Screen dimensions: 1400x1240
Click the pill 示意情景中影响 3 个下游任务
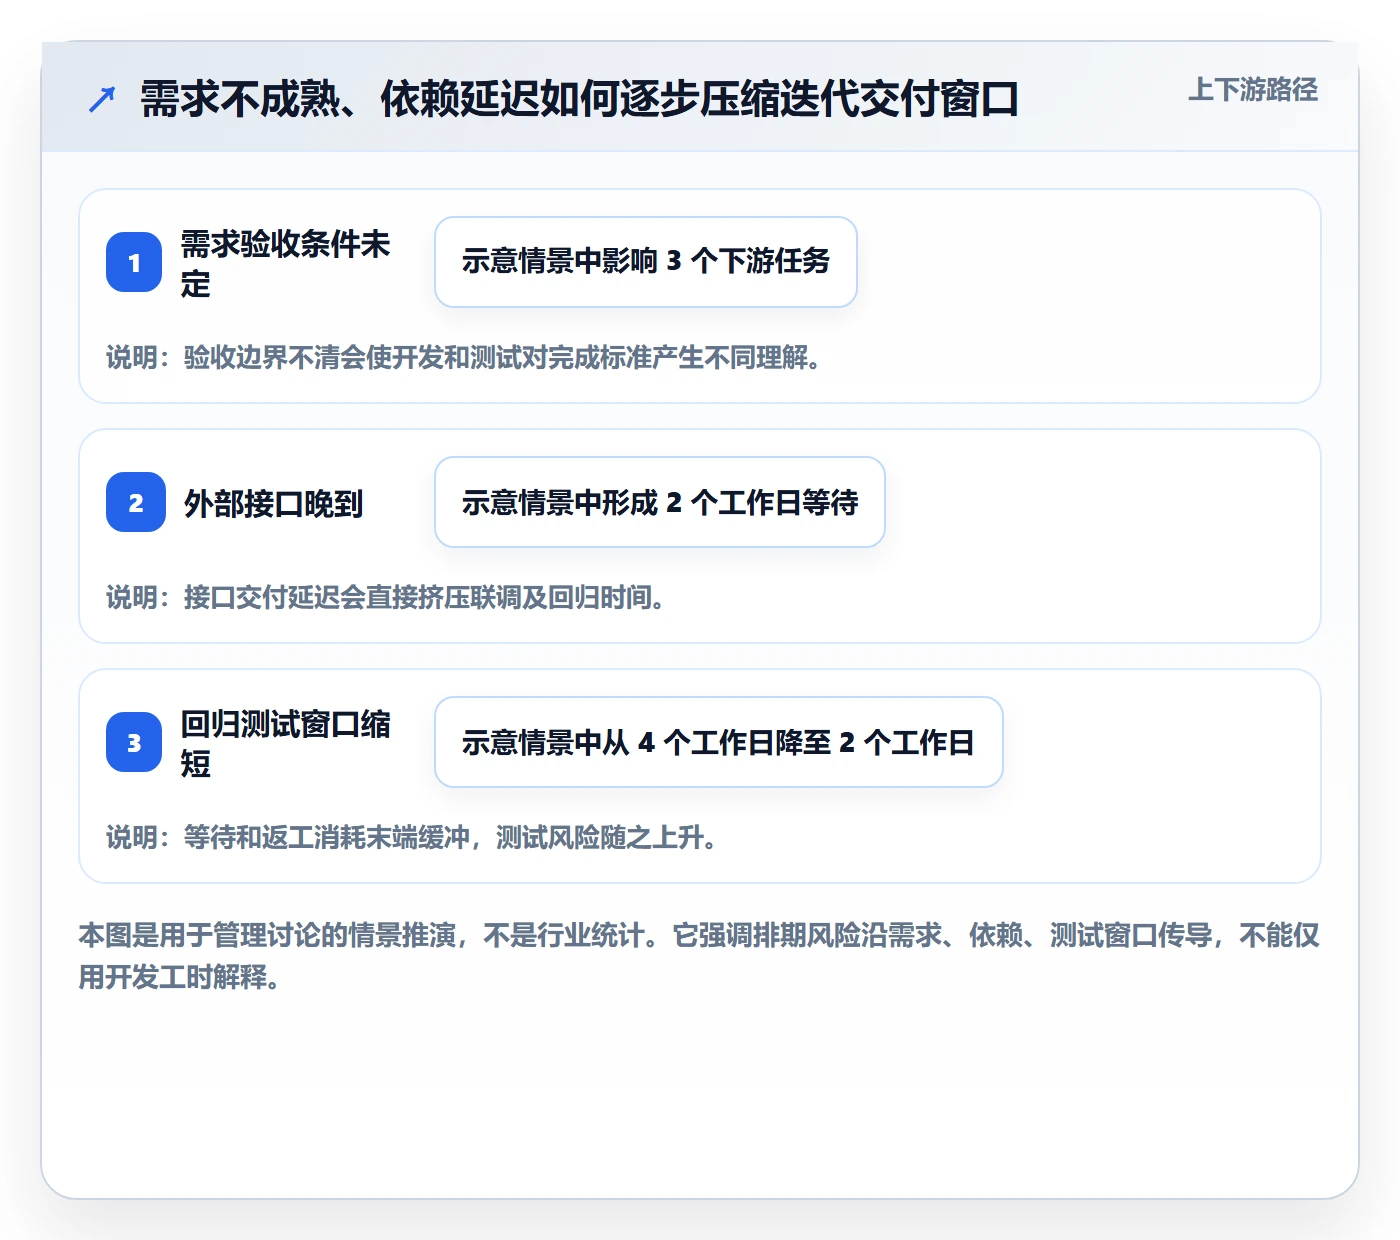tap(646, 262)
